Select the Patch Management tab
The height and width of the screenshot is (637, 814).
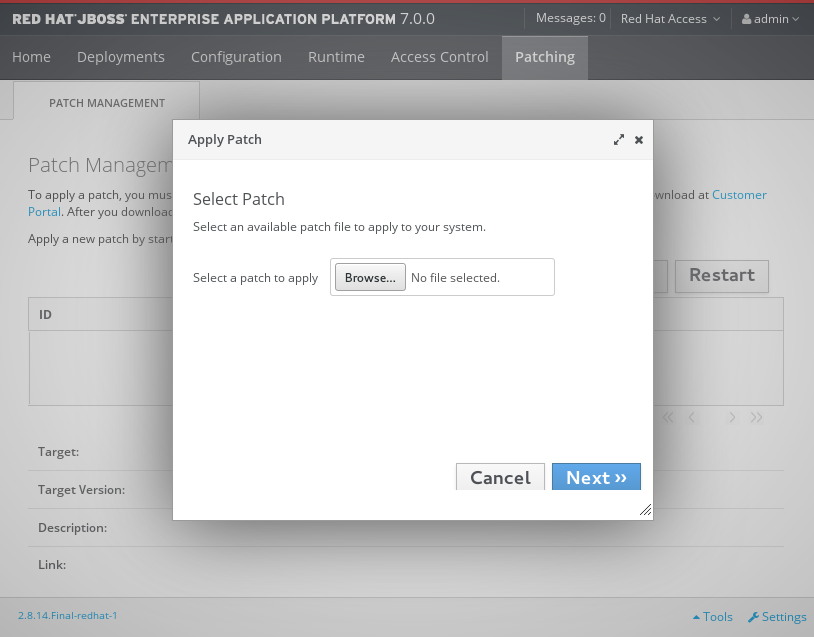click(106, 102)
